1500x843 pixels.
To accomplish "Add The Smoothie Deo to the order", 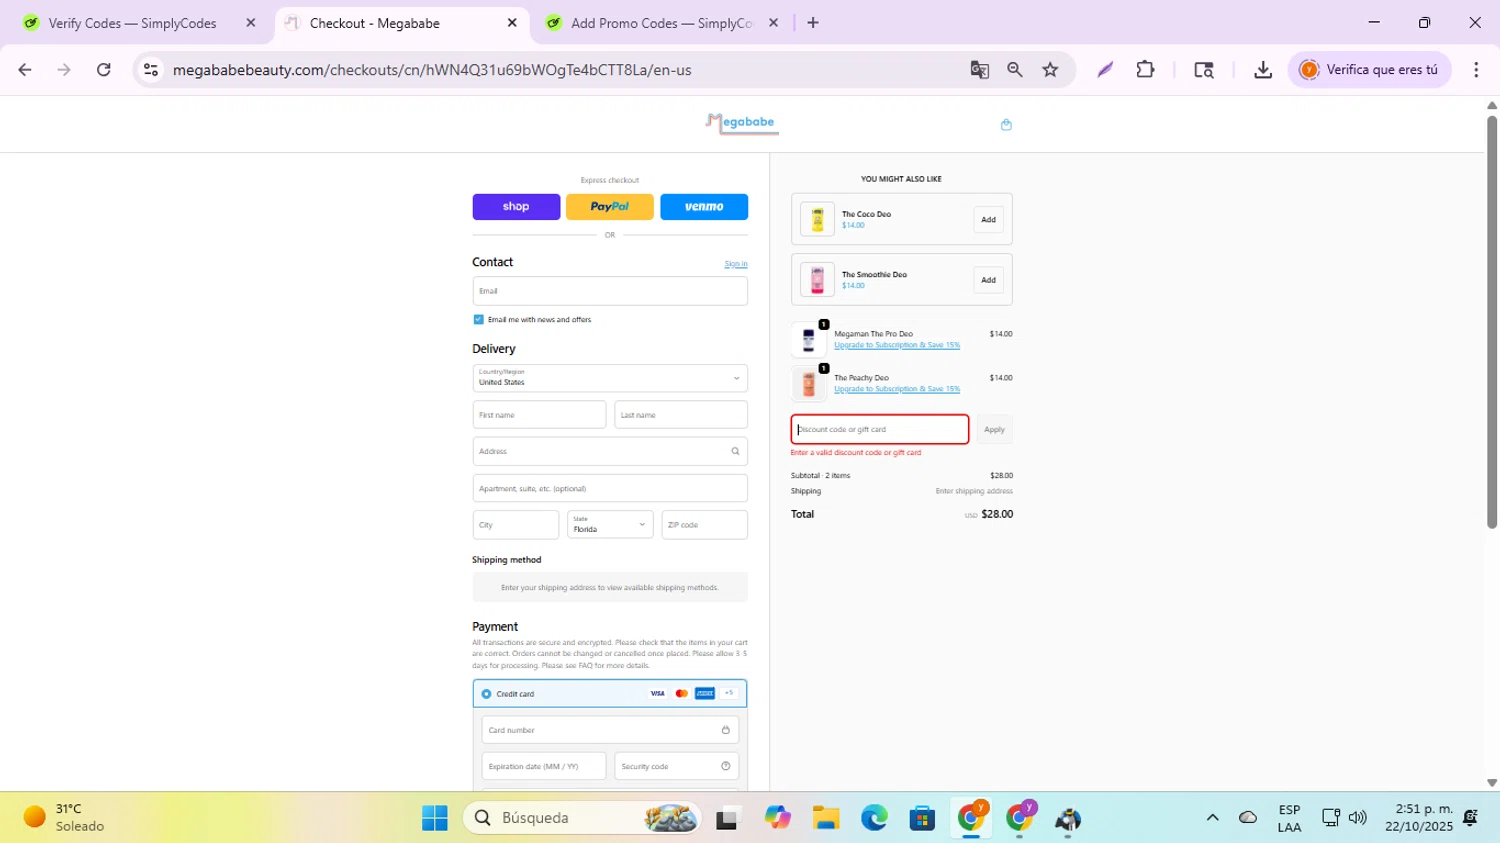I will (988, 280).
